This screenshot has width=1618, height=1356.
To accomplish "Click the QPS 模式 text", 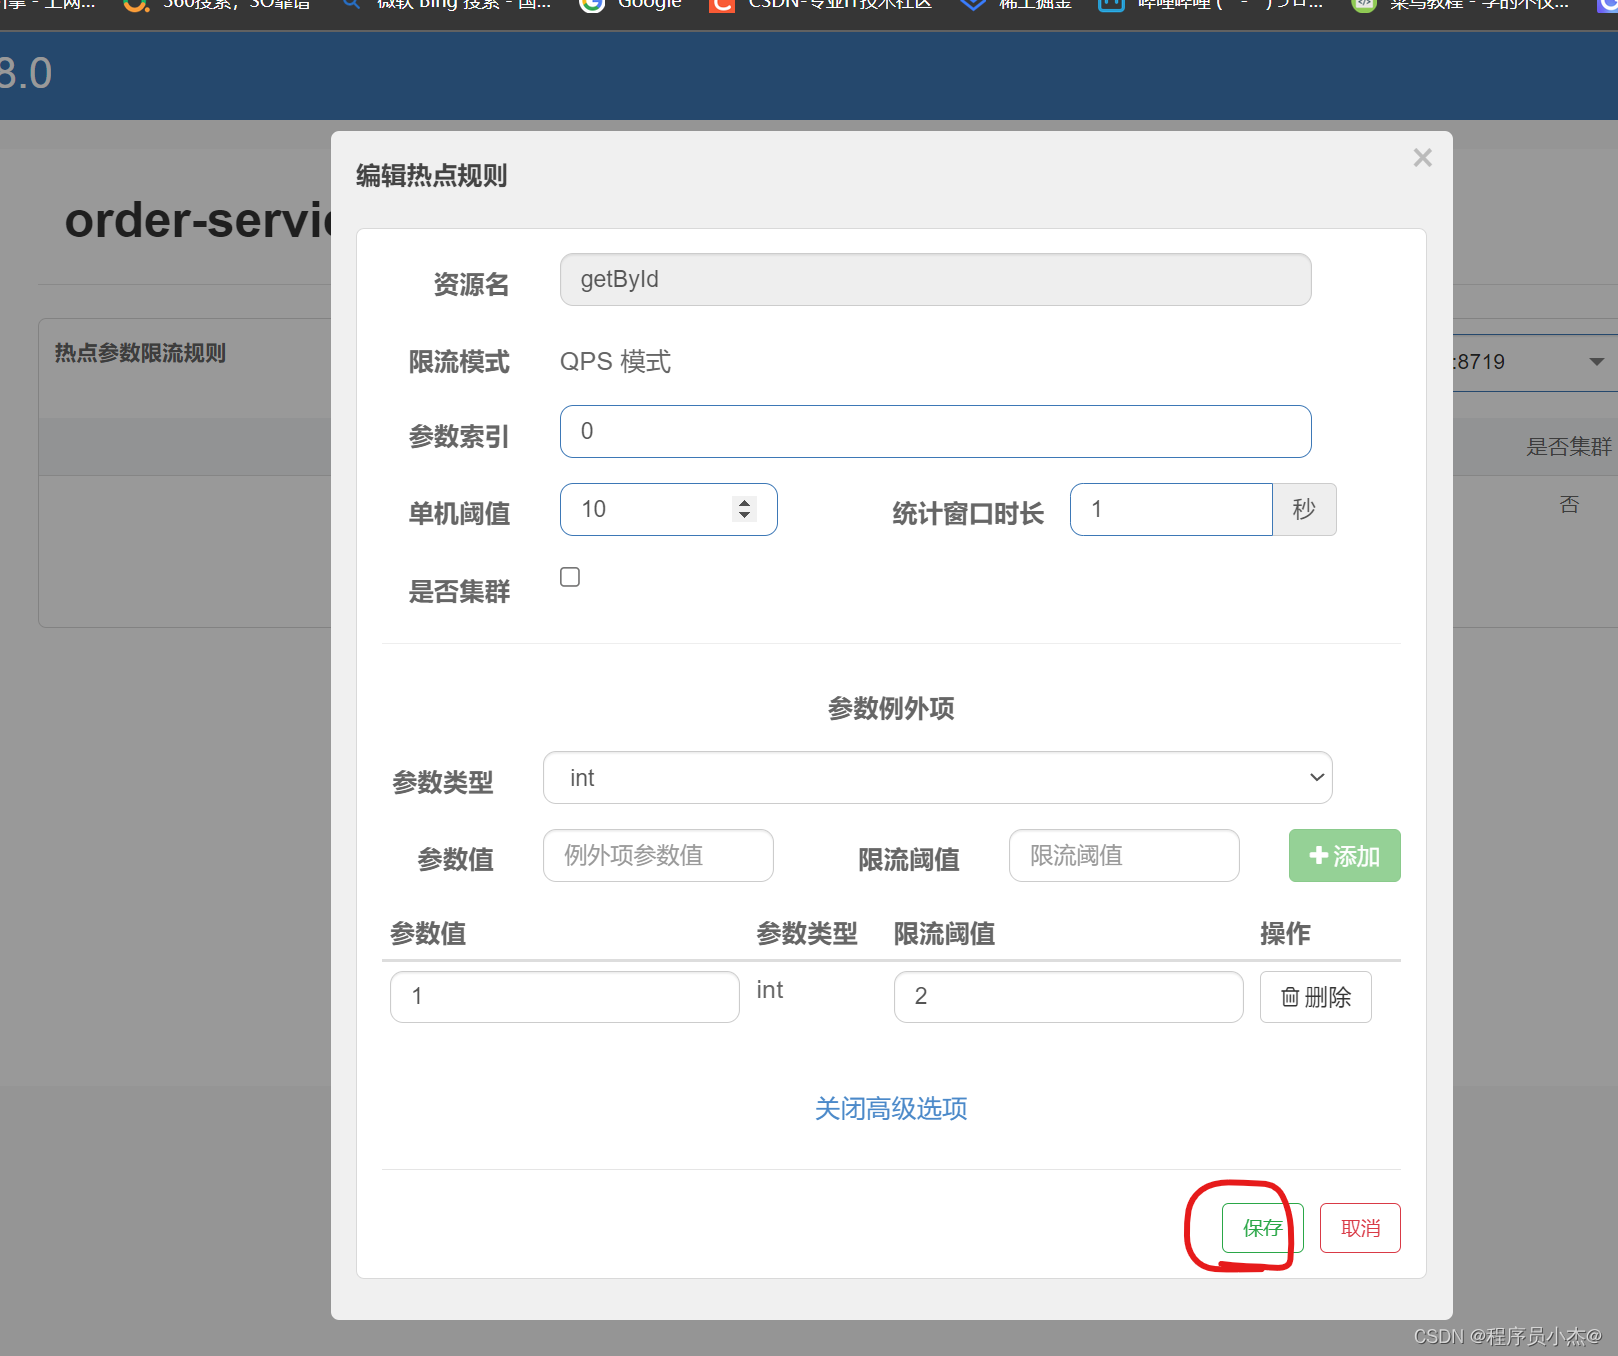I will tap(615, 361).
